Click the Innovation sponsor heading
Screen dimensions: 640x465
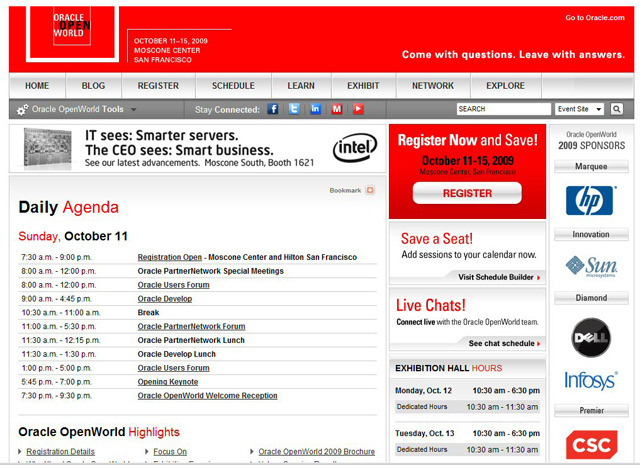click(x=591, y=234)
